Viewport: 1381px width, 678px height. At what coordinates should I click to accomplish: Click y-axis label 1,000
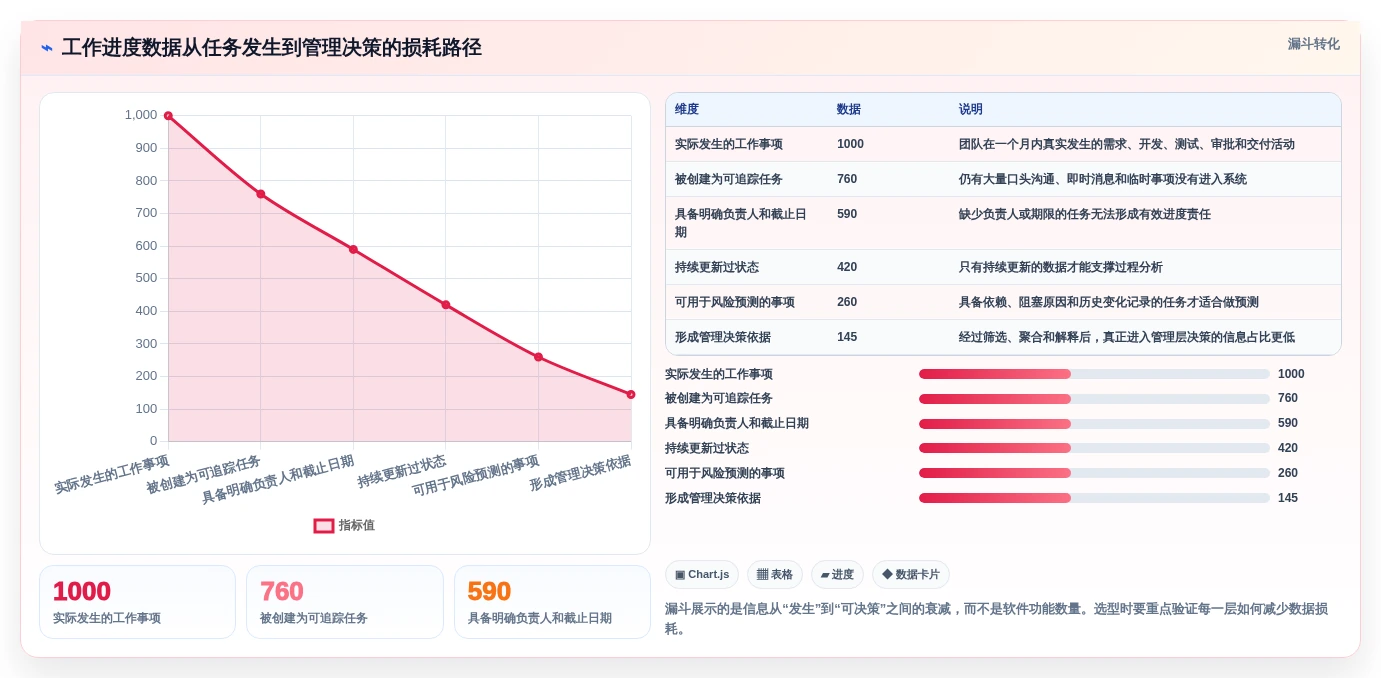pyautogui.click(x=141, y=115)
